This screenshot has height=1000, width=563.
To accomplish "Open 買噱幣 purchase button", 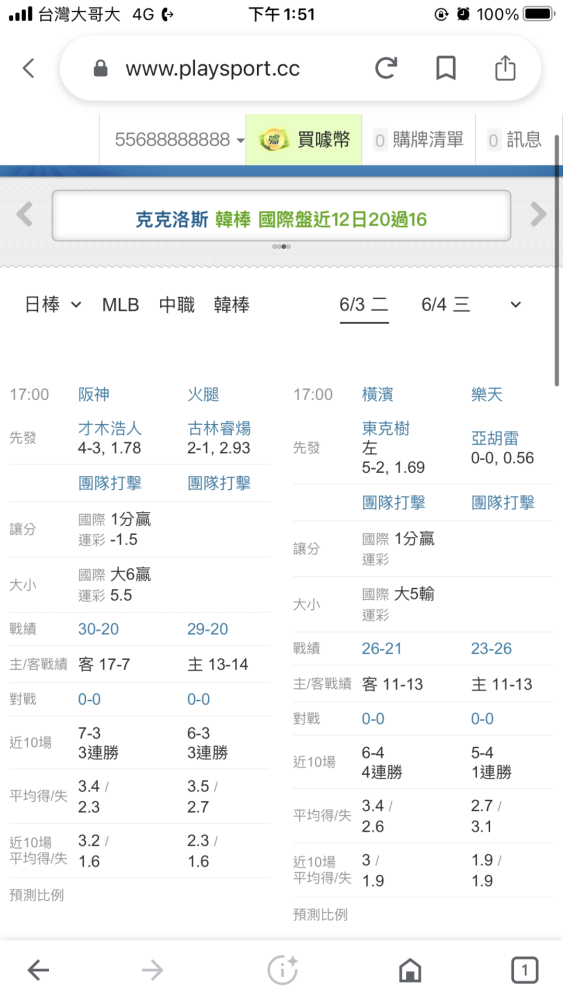I will 304,140.
